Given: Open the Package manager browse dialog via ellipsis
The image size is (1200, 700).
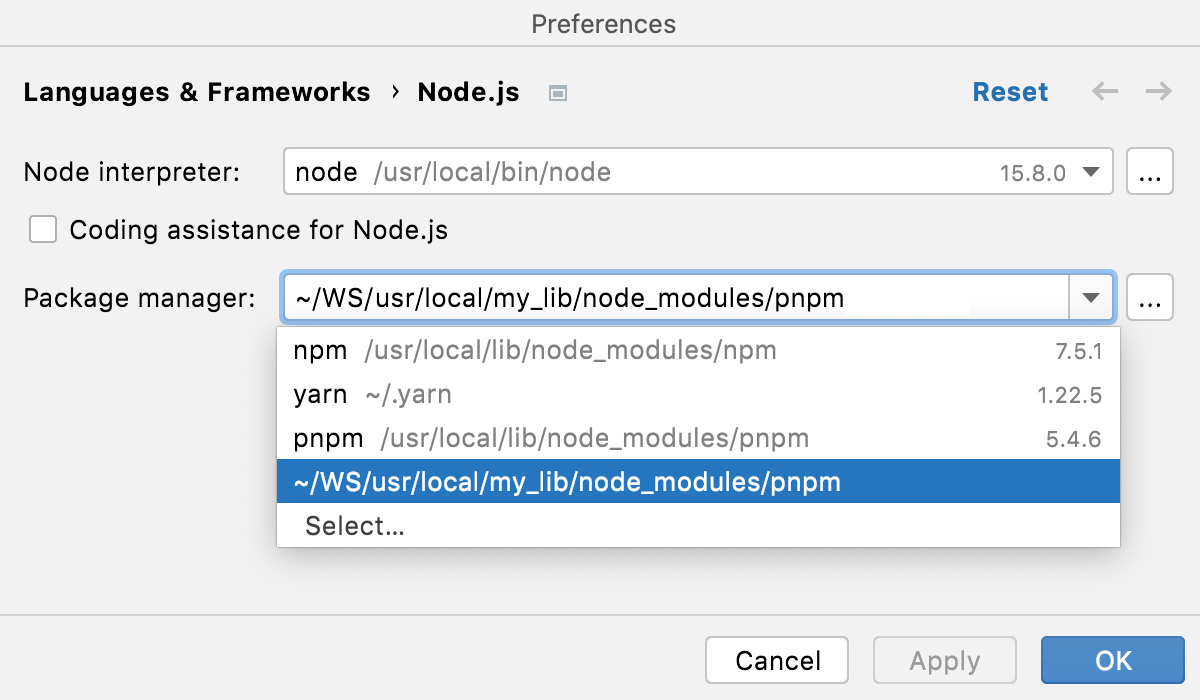Looking at the screenshot, I should (x=1150, y=297).
